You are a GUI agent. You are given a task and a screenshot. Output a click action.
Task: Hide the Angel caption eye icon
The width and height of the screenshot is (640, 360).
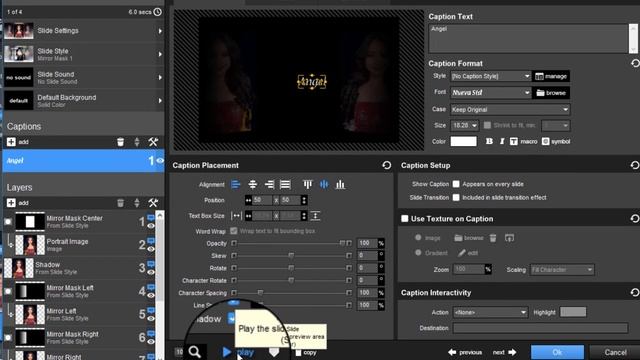coord(160,160)
